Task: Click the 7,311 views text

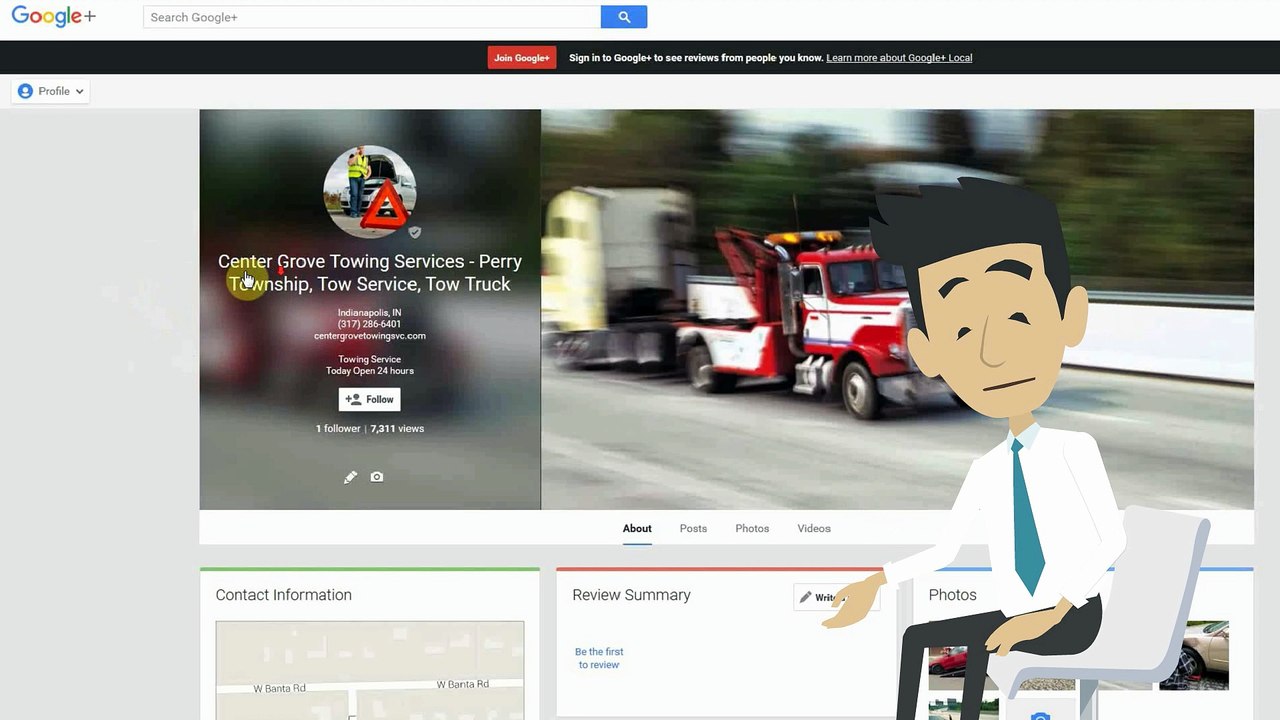Action: pos(397,429)
